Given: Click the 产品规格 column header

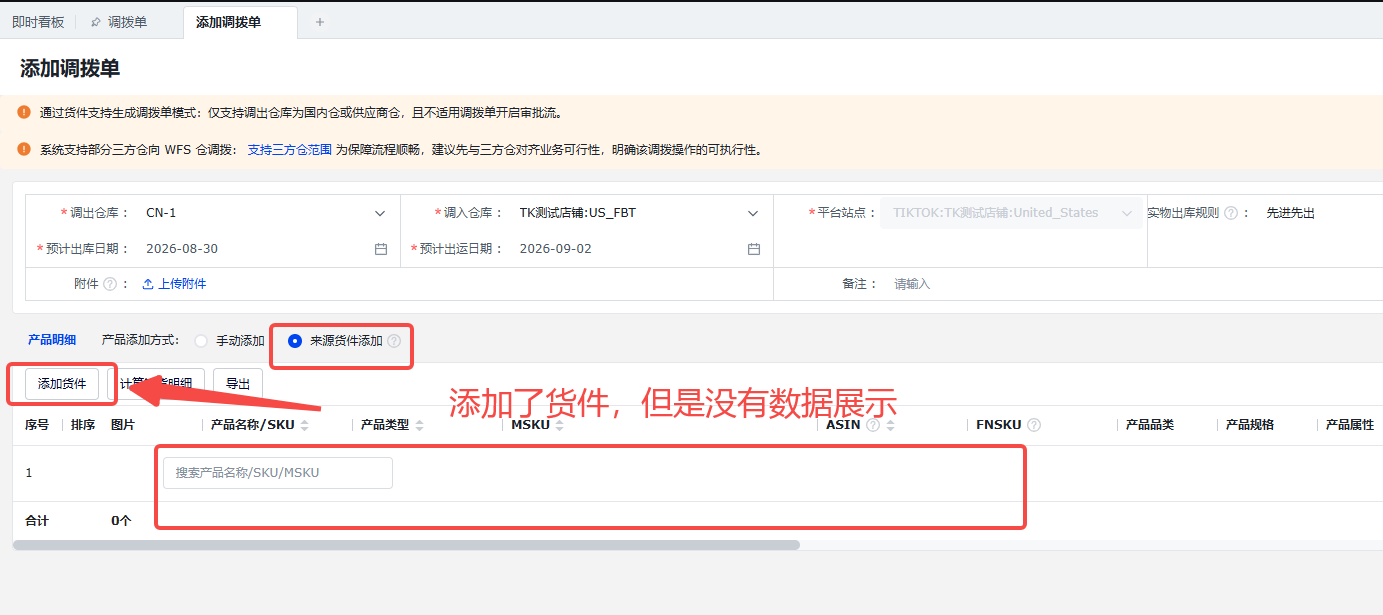Looking at the screenshot, I should coord(1250,425).
